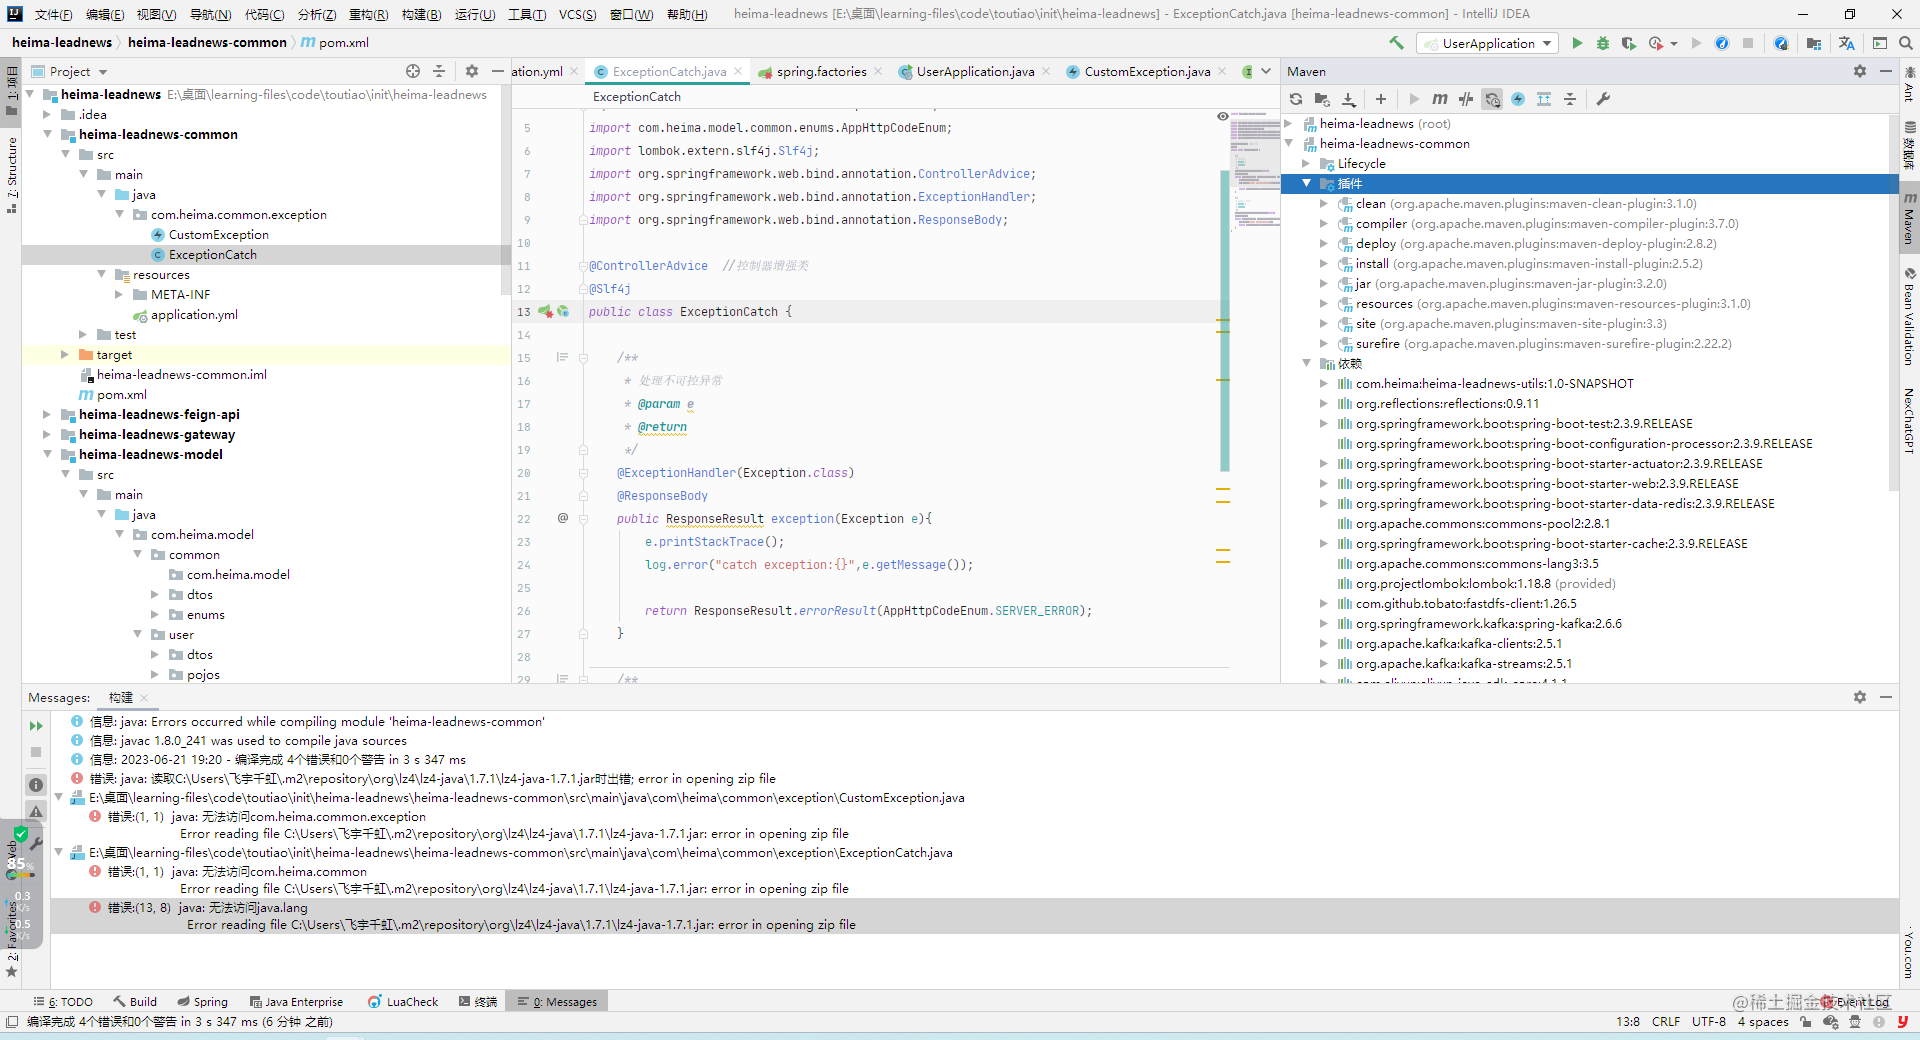1920x1040 pixels.
Task: Switch to UserApplication.java editor tab
Action: [975, 71]
